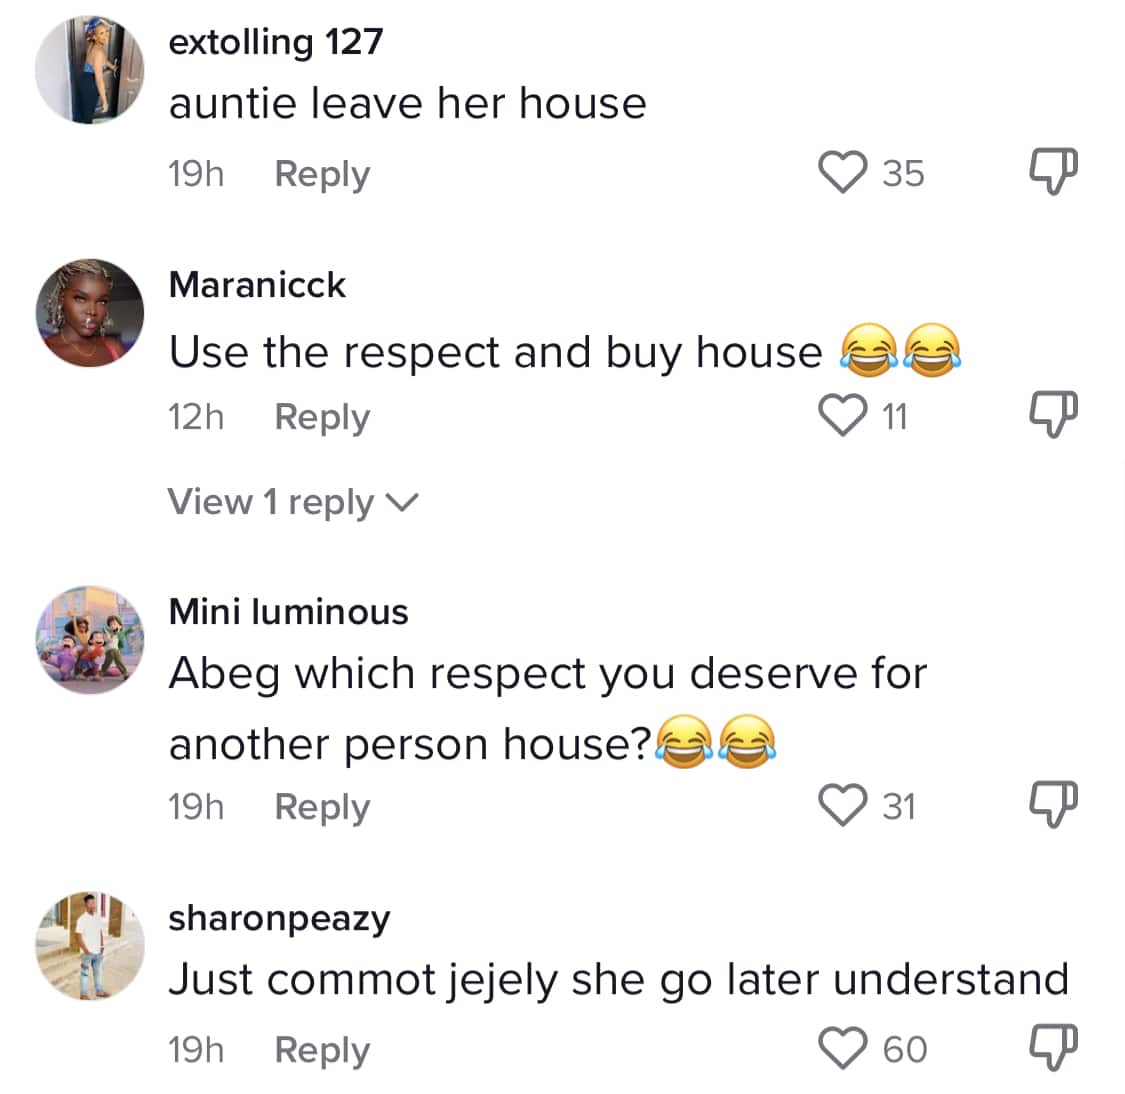Reply to Mini luminous's comment
This screenshot has height=1094, width=1125.
[x=322, y=806]
